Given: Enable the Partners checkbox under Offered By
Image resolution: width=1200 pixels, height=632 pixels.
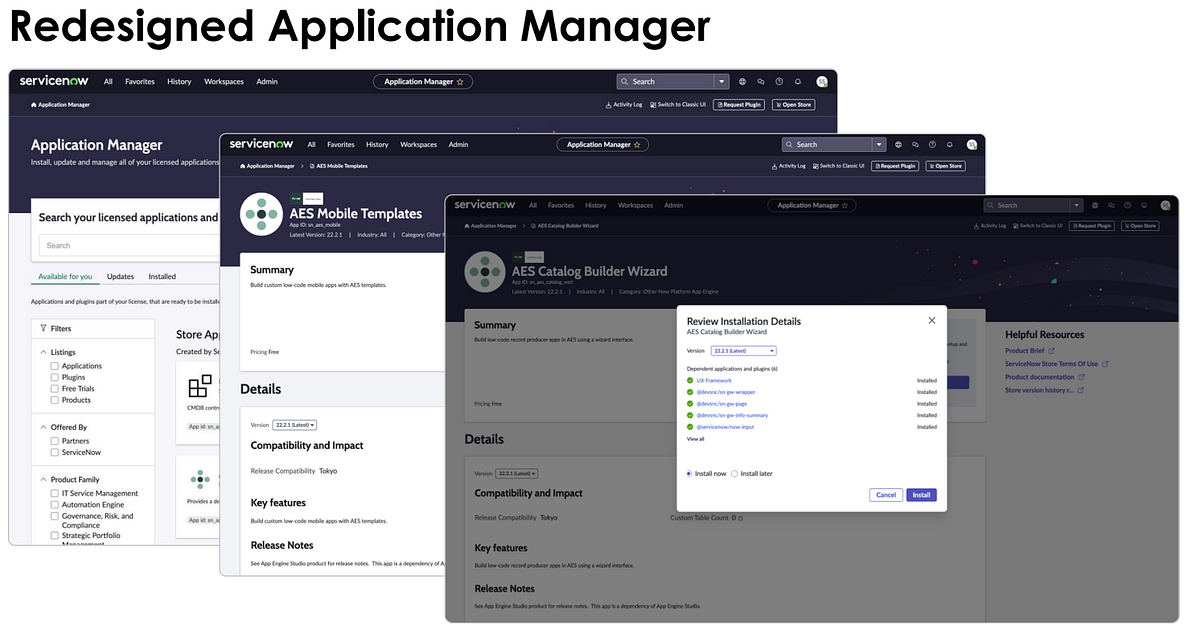Looking at the screenshot, I should point(53,441).
